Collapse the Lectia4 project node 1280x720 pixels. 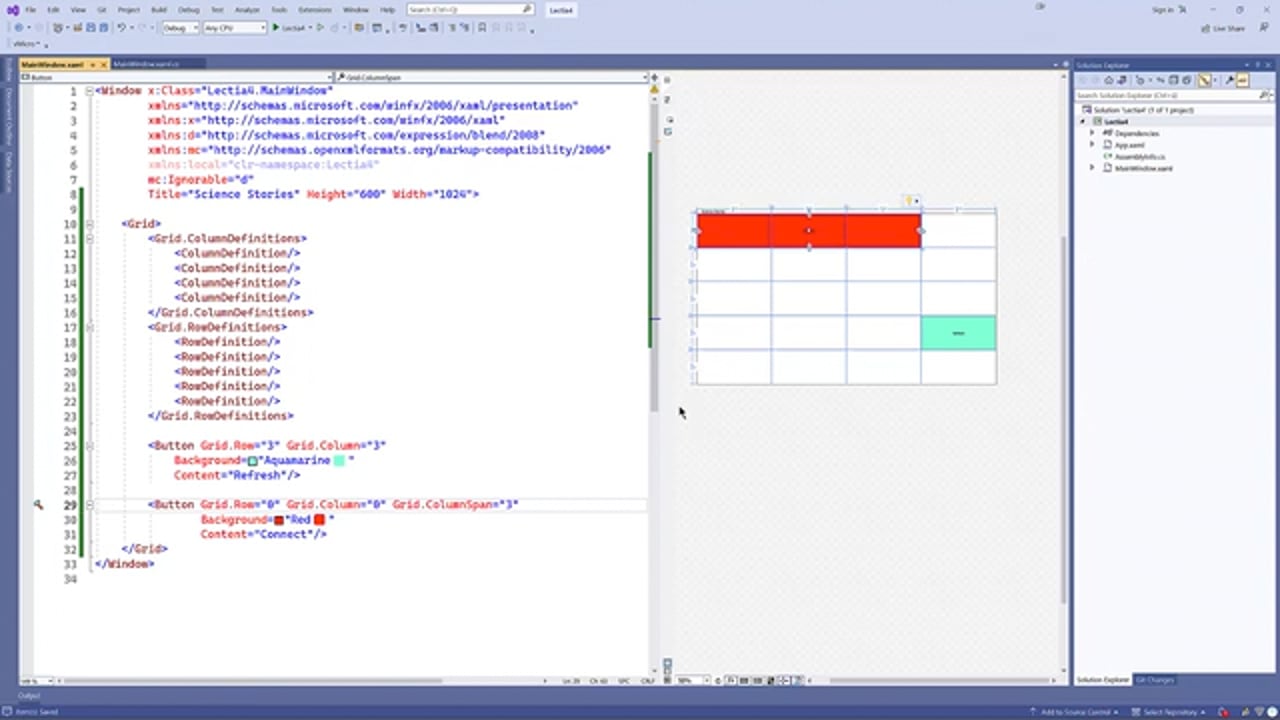pyautogui.click(x=1083, y=122)
